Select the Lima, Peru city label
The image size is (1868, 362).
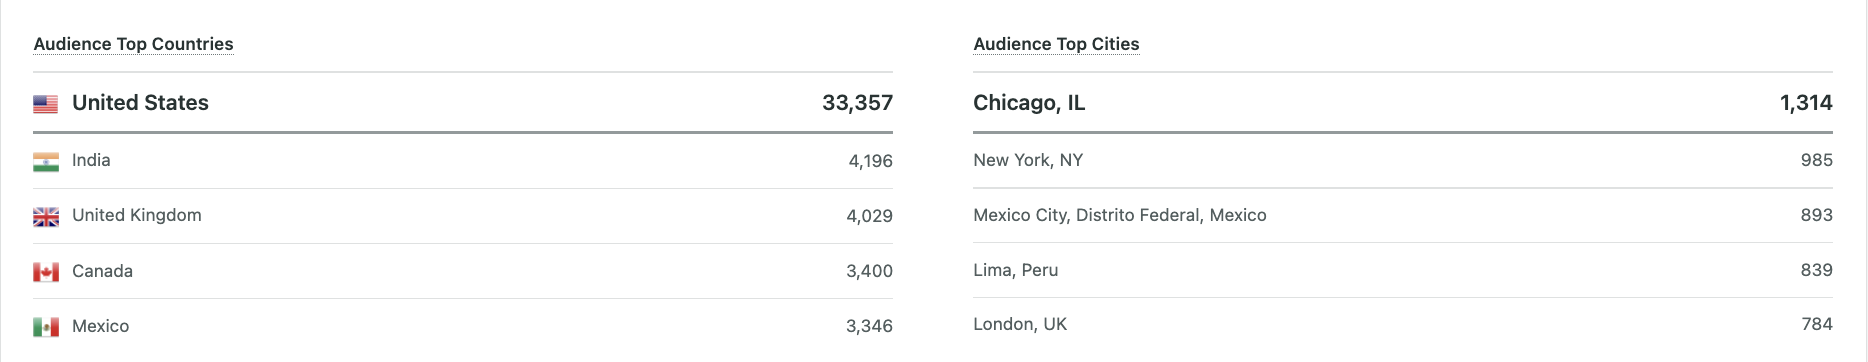[x=1016, y=270]
